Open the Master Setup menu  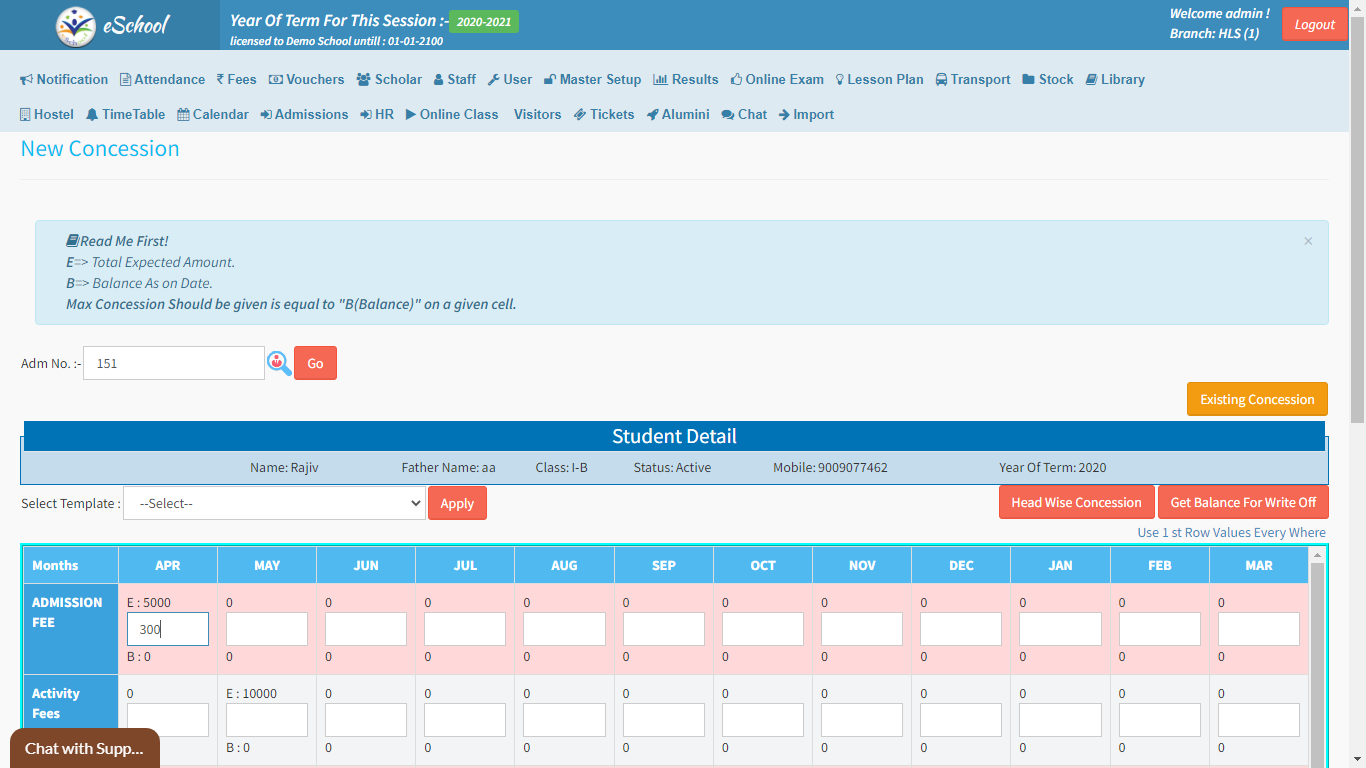pos(592,80)
